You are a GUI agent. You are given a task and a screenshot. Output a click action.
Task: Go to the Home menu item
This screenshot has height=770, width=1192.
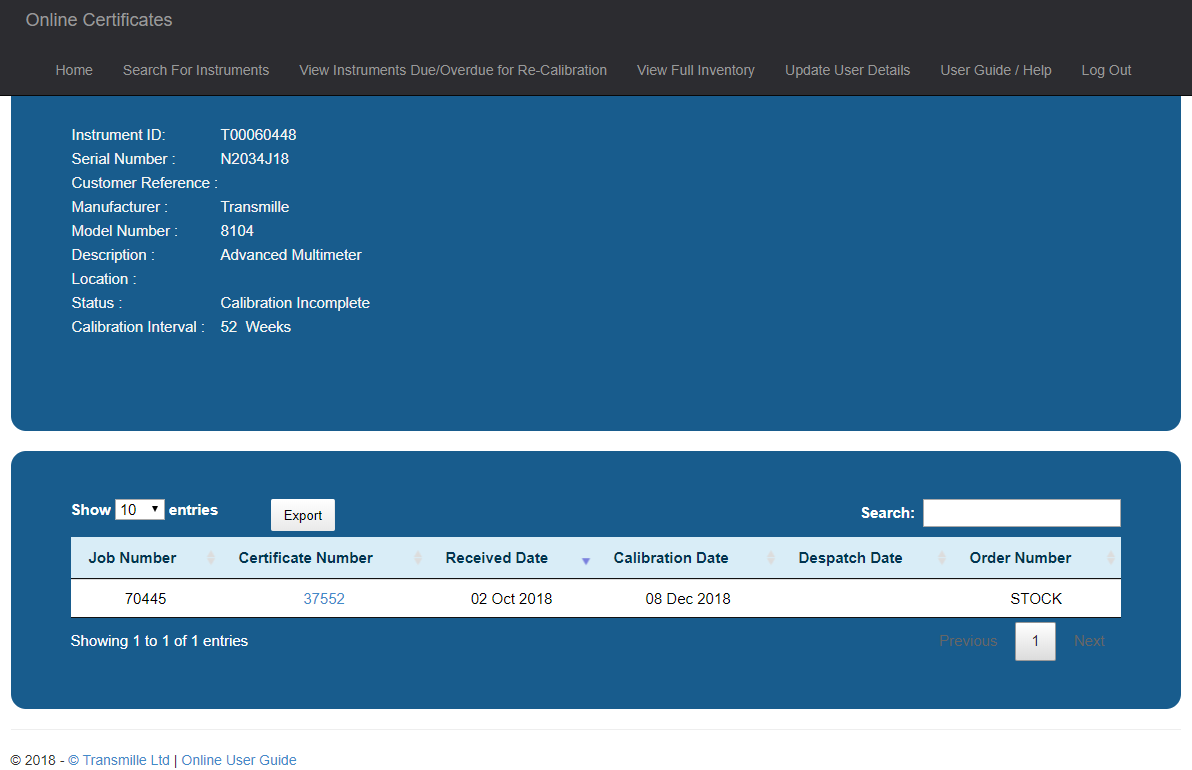74,70
